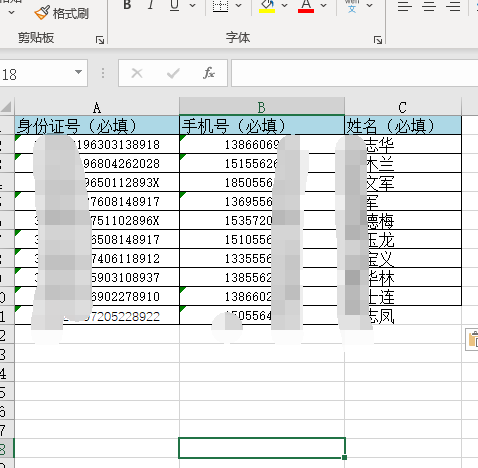Click the fill handle of the selected cell
The height and width of the screenshot is (468, 478).
click(x=344, y=457)
